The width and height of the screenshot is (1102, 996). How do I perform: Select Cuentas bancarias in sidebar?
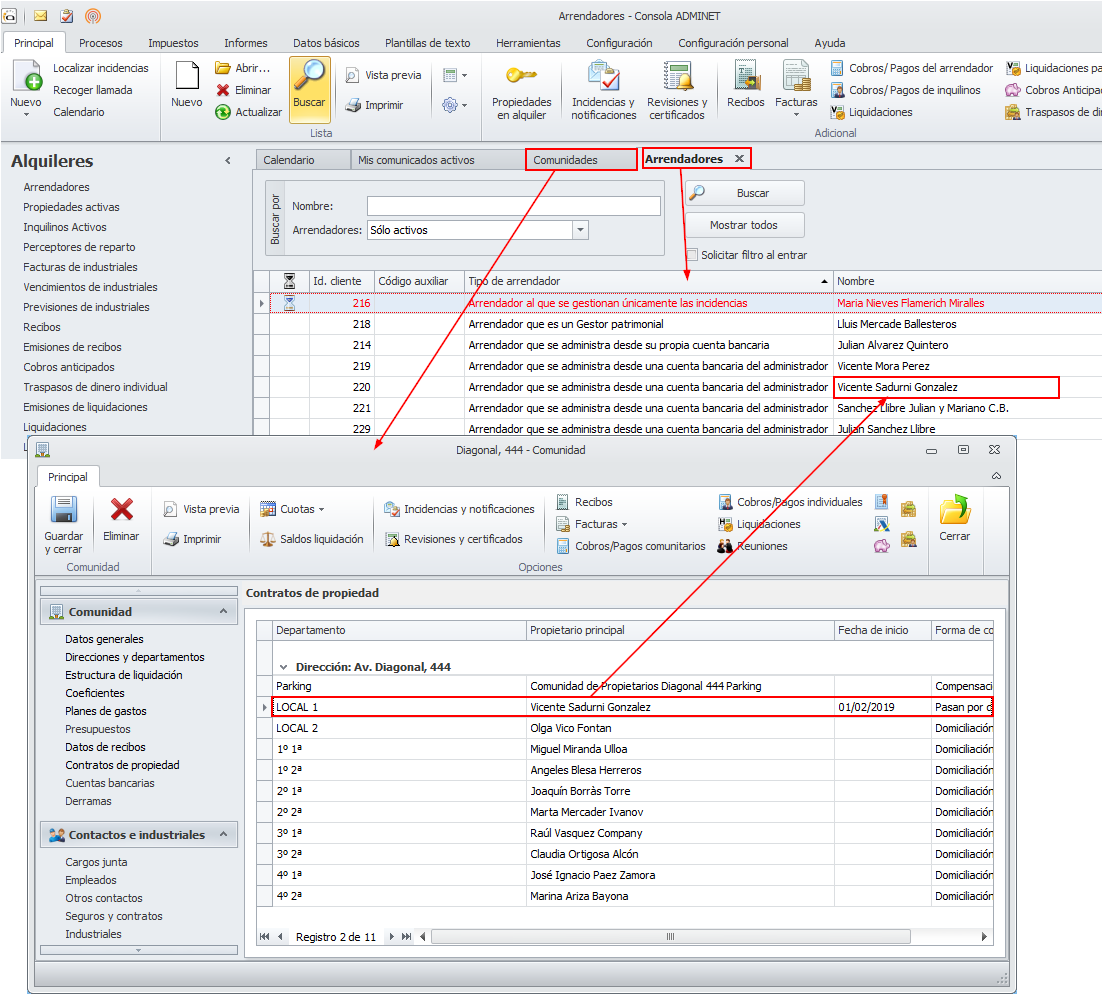click(110, 783)
